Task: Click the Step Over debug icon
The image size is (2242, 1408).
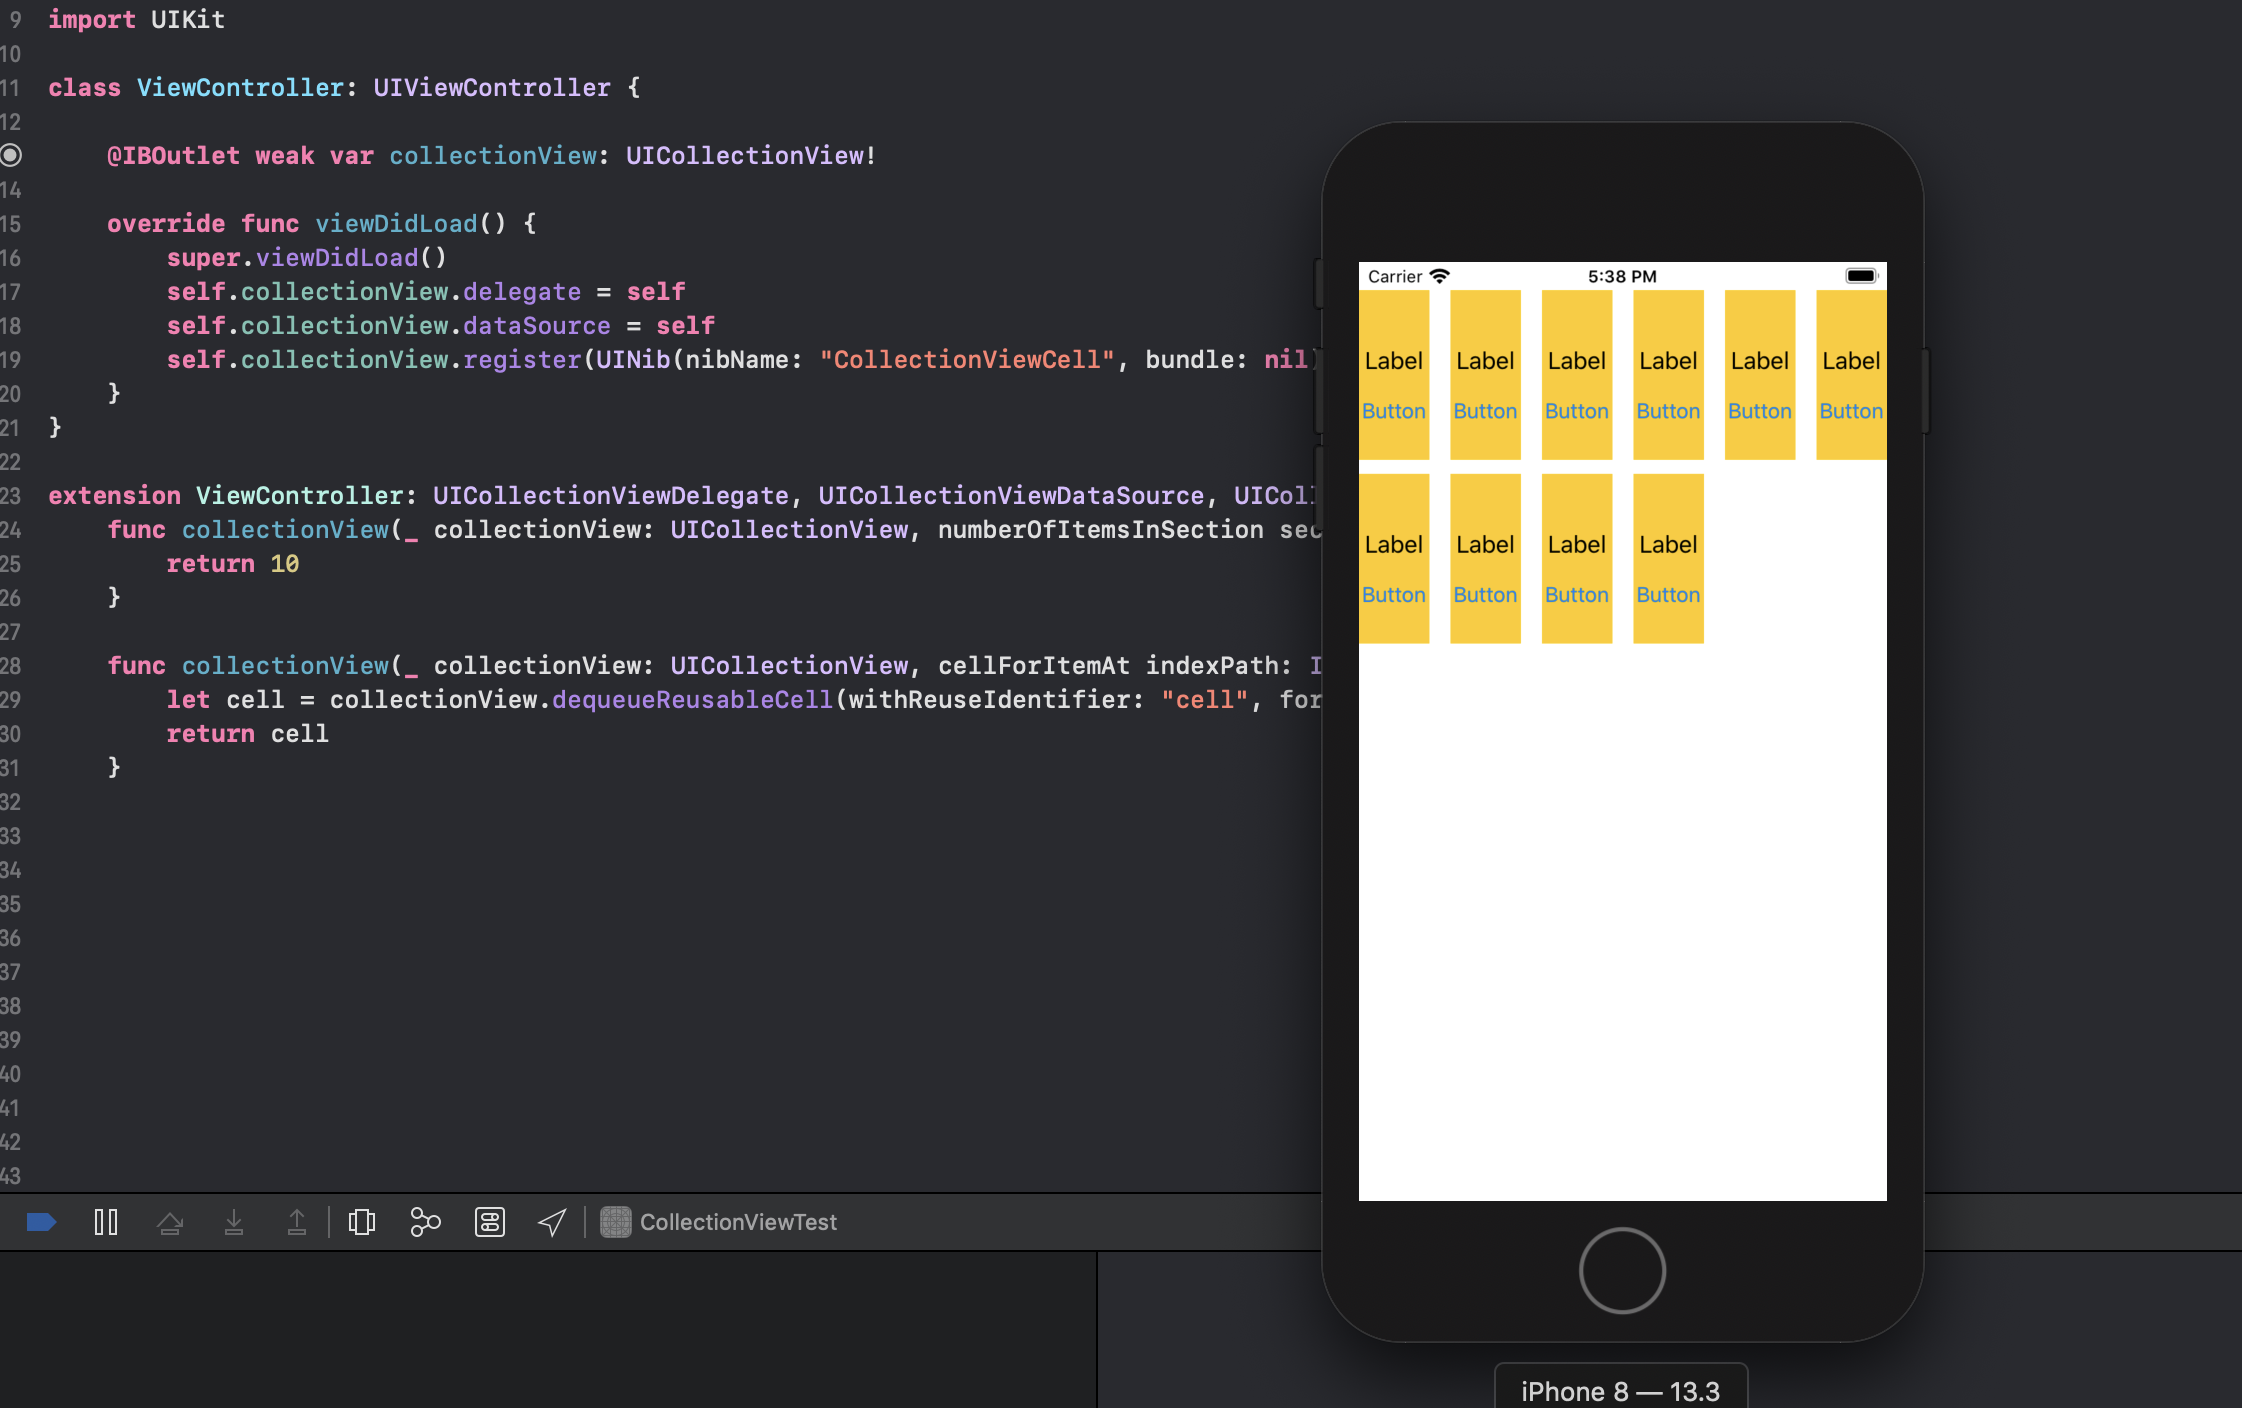Action: (x=170, y=1222)
